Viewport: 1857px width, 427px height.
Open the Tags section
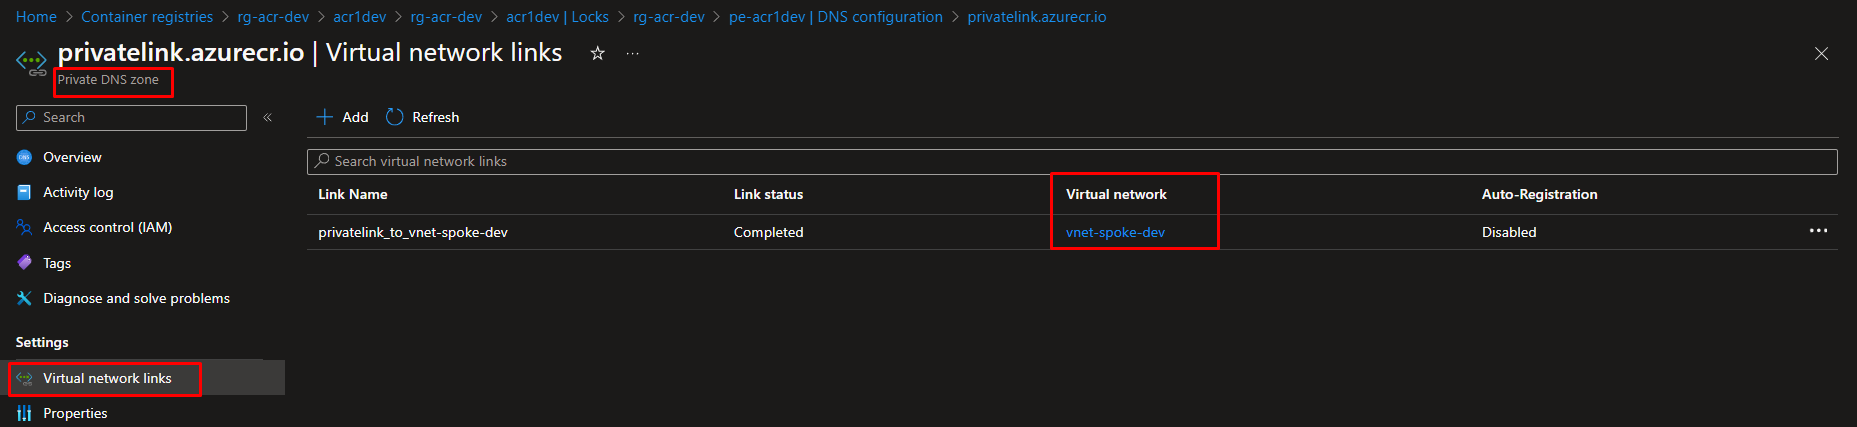pos(57,263)
